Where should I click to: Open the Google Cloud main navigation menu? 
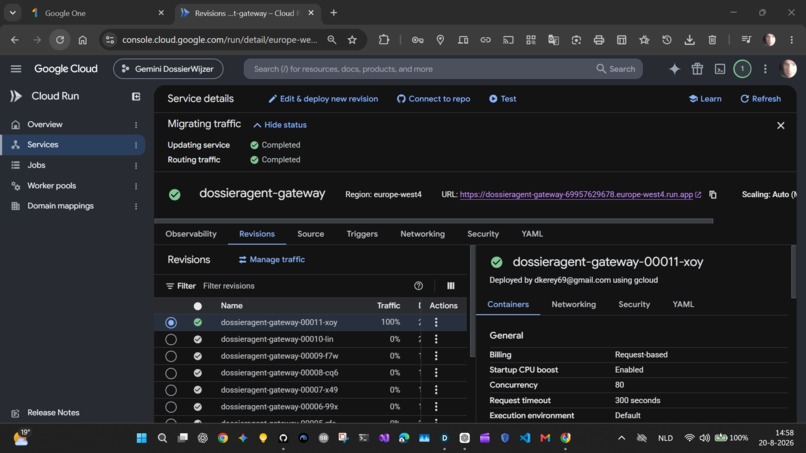coord(16,69)
